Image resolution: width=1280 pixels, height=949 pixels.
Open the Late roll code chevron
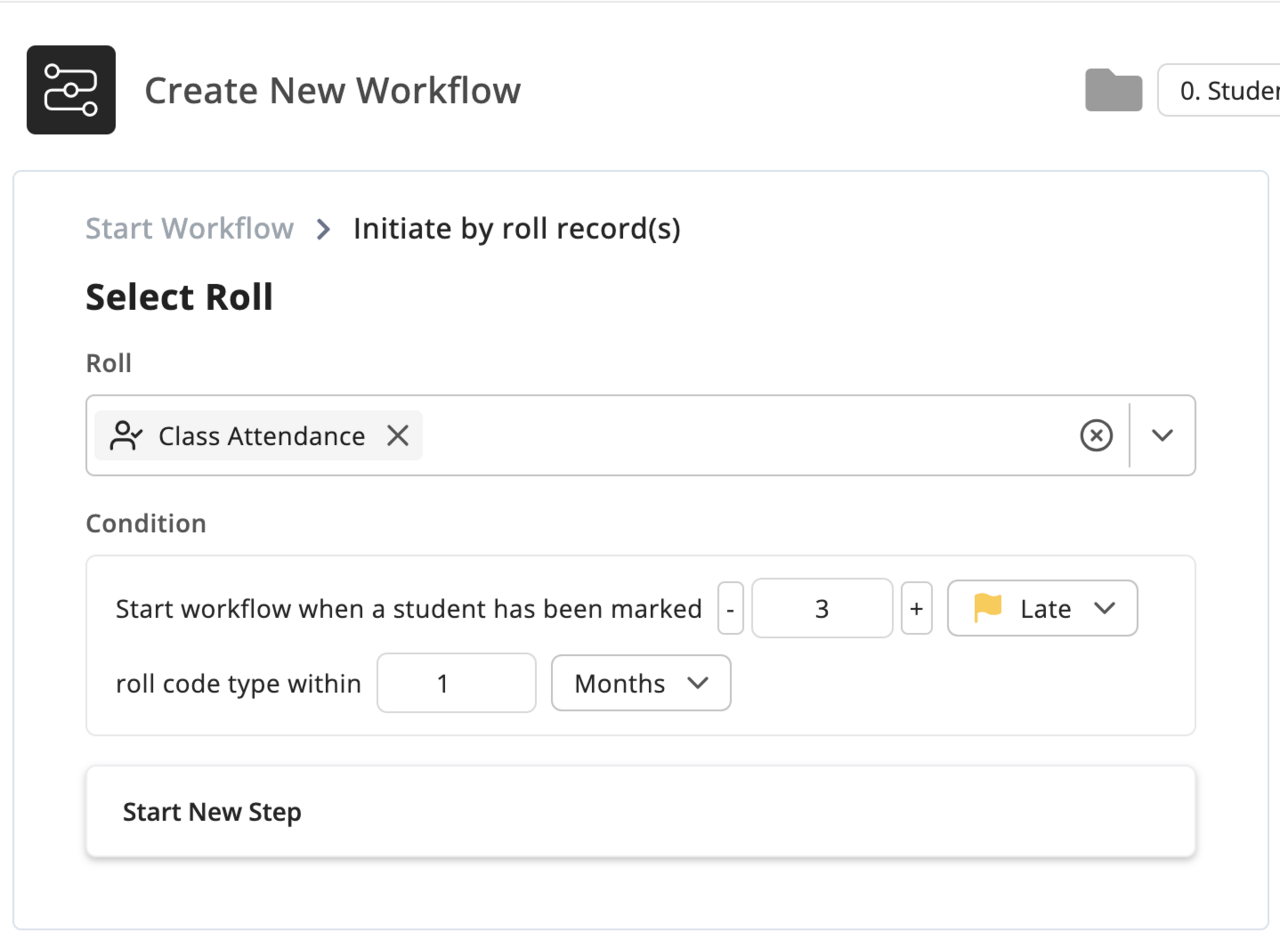pos(1104,608)
